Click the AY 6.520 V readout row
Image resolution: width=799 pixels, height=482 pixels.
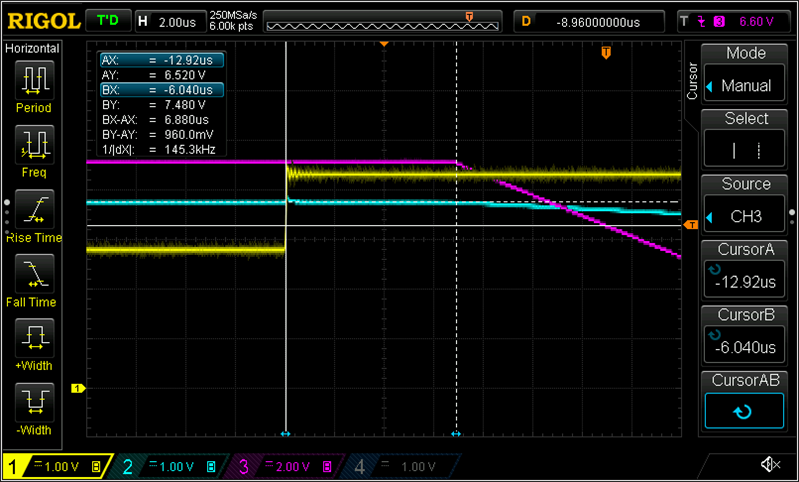coord(162,75)
